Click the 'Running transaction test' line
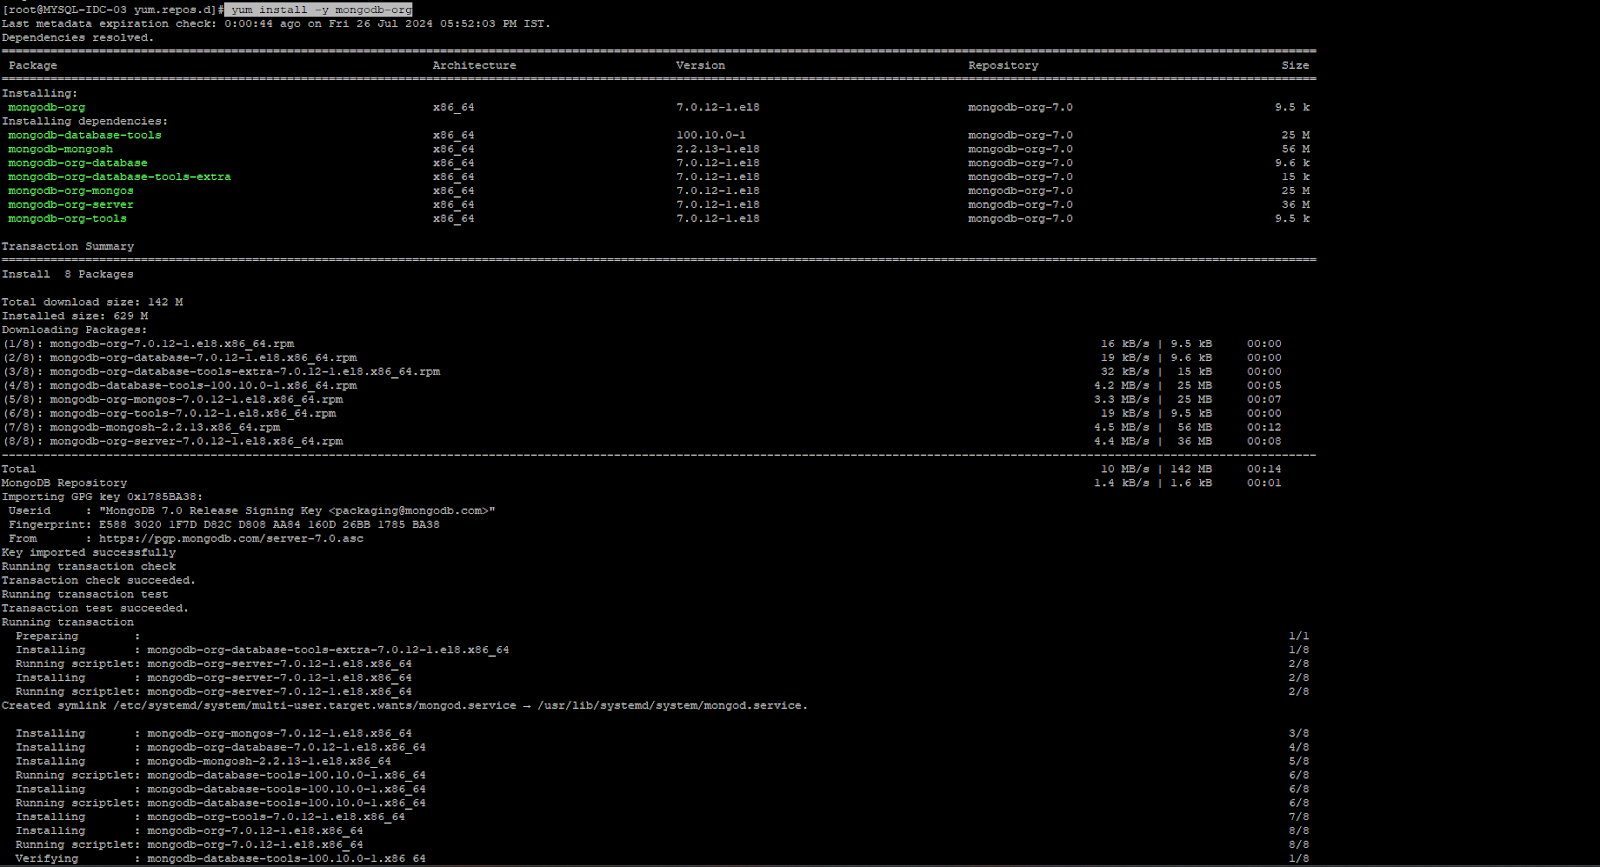Image resolution: width=1600 pixels, height=867 pixels. [85, 595]
